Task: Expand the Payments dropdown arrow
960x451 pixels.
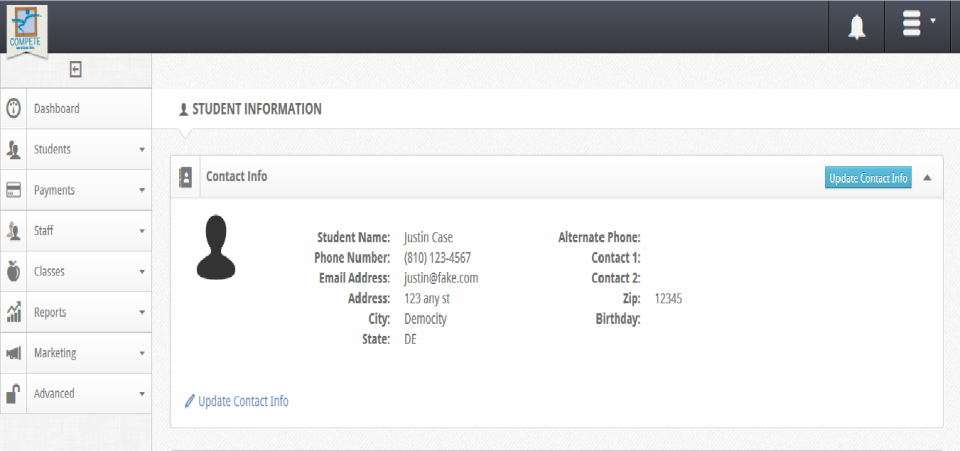Action: tap(142, 191)
